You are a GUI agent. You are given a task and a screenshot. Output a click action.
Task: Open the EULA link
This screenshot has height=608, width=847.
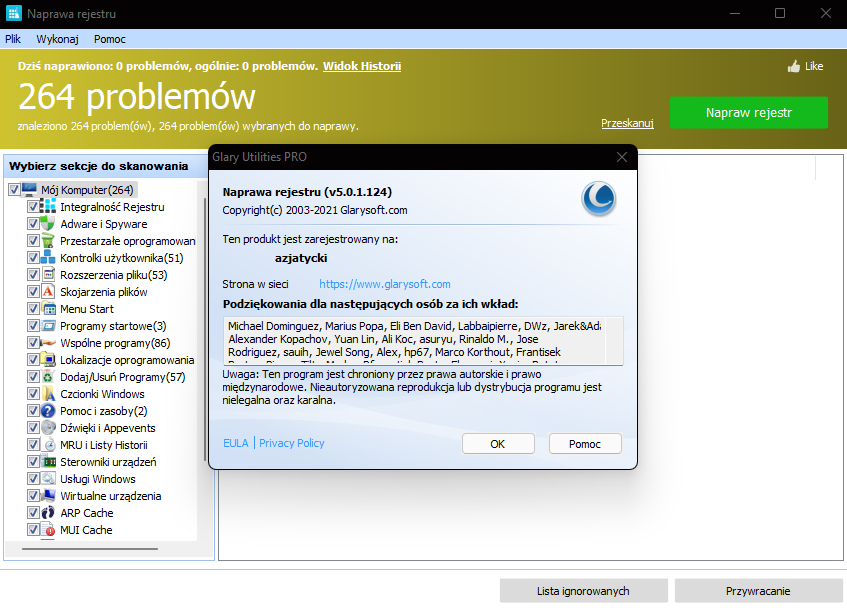click(x=236, y=443)
